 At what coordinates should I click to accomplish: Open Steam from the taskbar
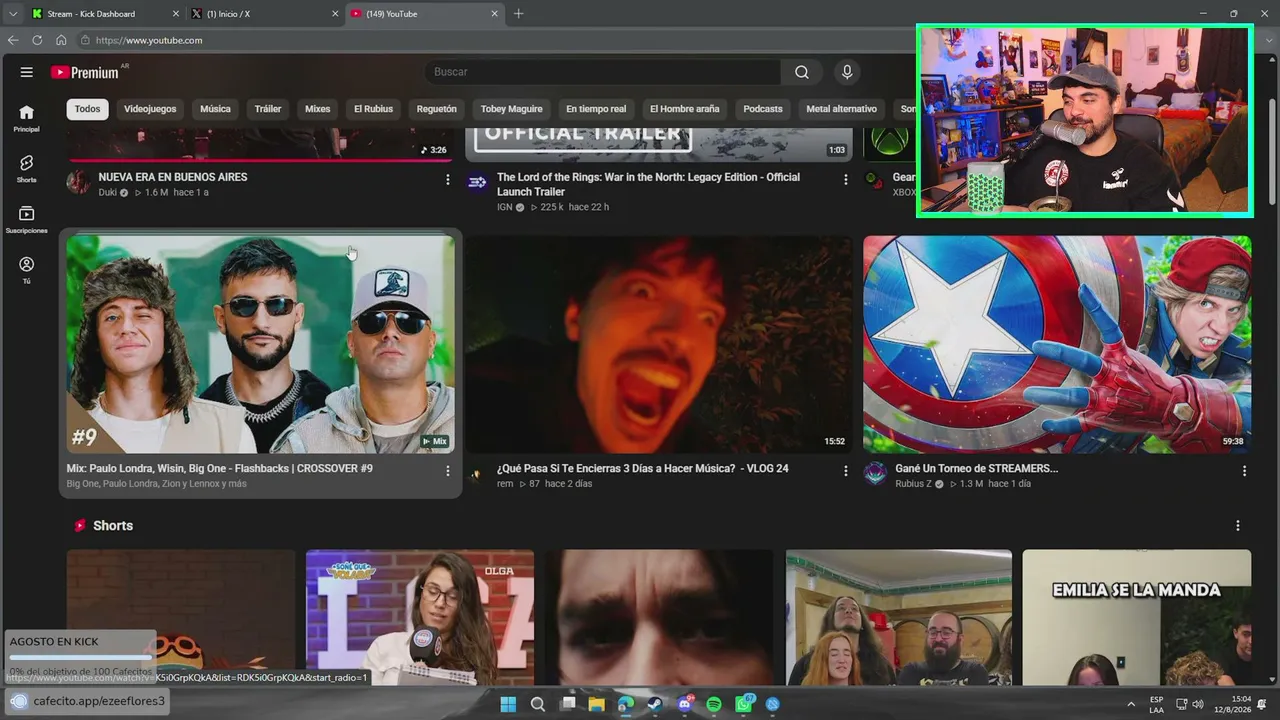(x=655, y=704)
